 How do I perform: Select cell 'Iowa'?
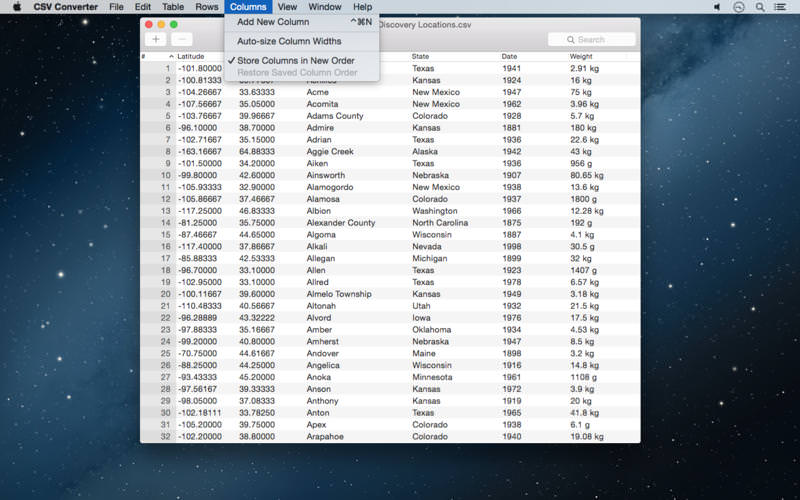(x=421, y=318)
